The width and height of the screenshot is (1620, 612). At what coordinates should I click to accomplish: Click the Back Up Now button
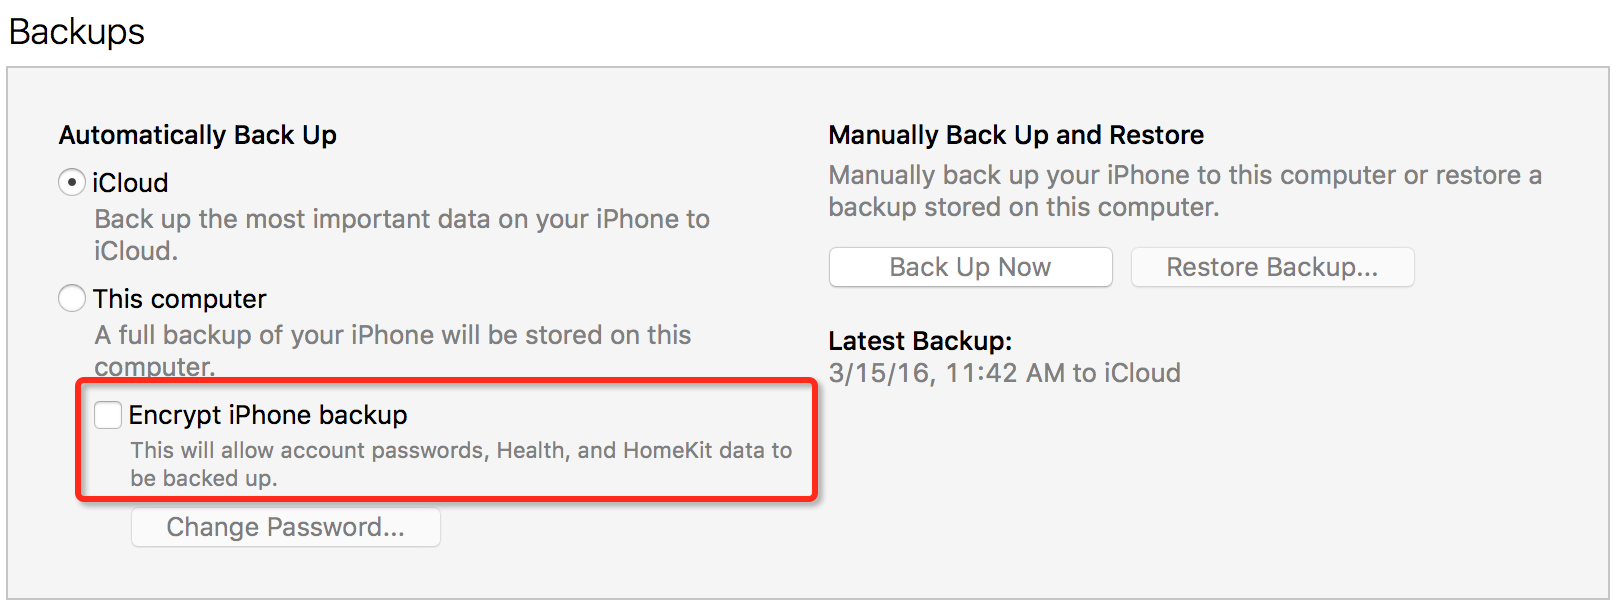pos(970,267)
